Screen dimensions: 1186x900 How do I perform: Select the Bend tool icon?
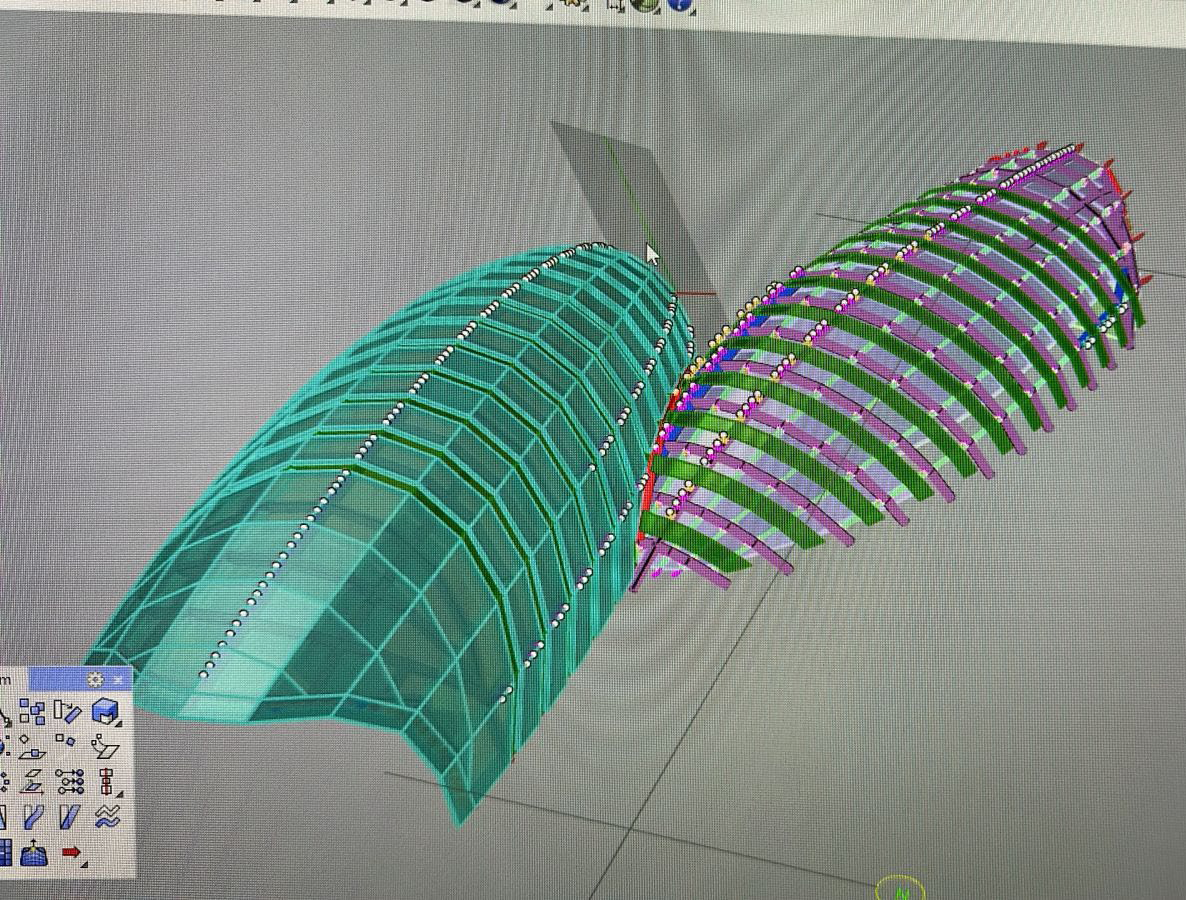click(33, 818)
